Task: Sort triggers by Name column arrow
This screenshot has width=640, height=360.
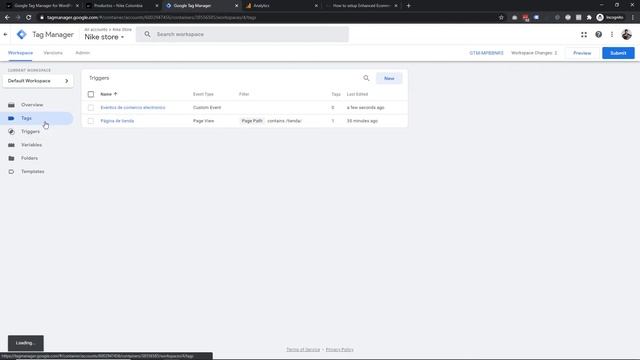Action: coord(116,94)
